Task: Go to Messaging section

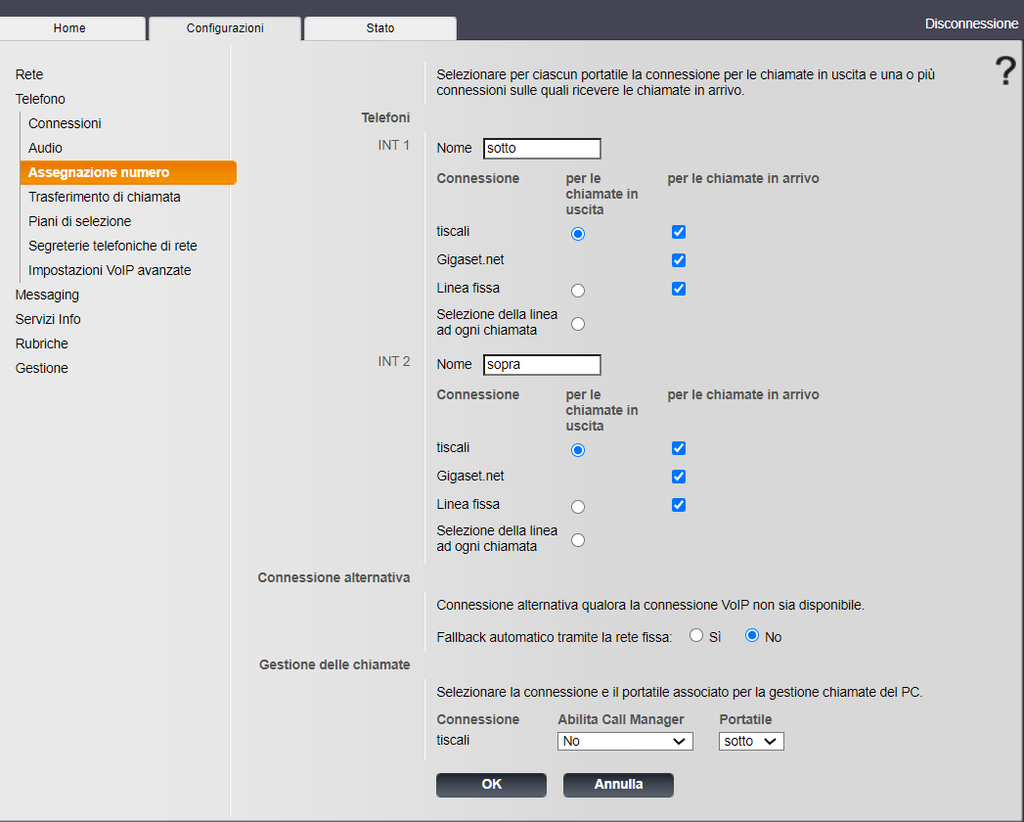Action: coord(47,295)
